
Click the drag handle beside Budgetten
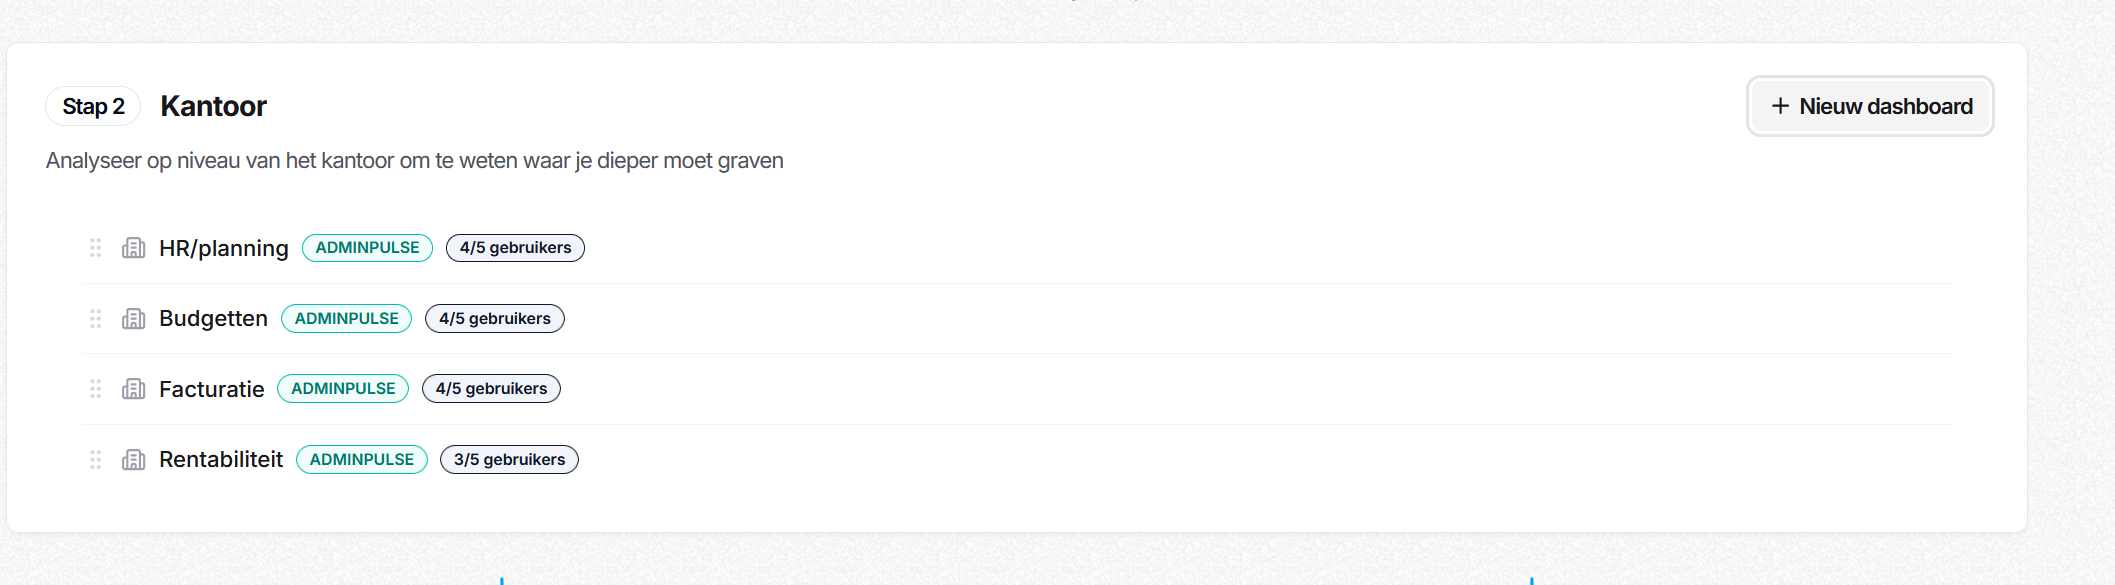pyautogui.click(x=96, y=318)
